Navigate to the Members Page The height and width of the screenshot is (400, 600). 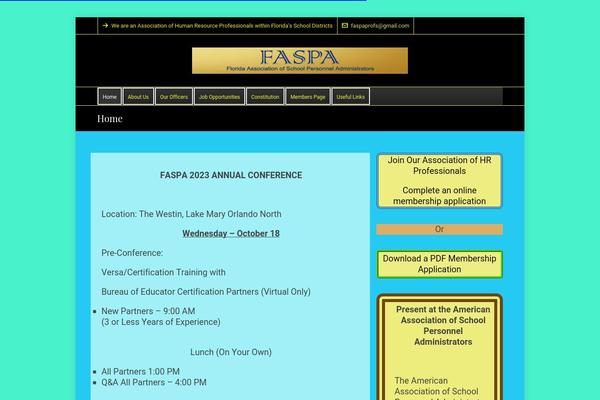click(x=308, y=97)
